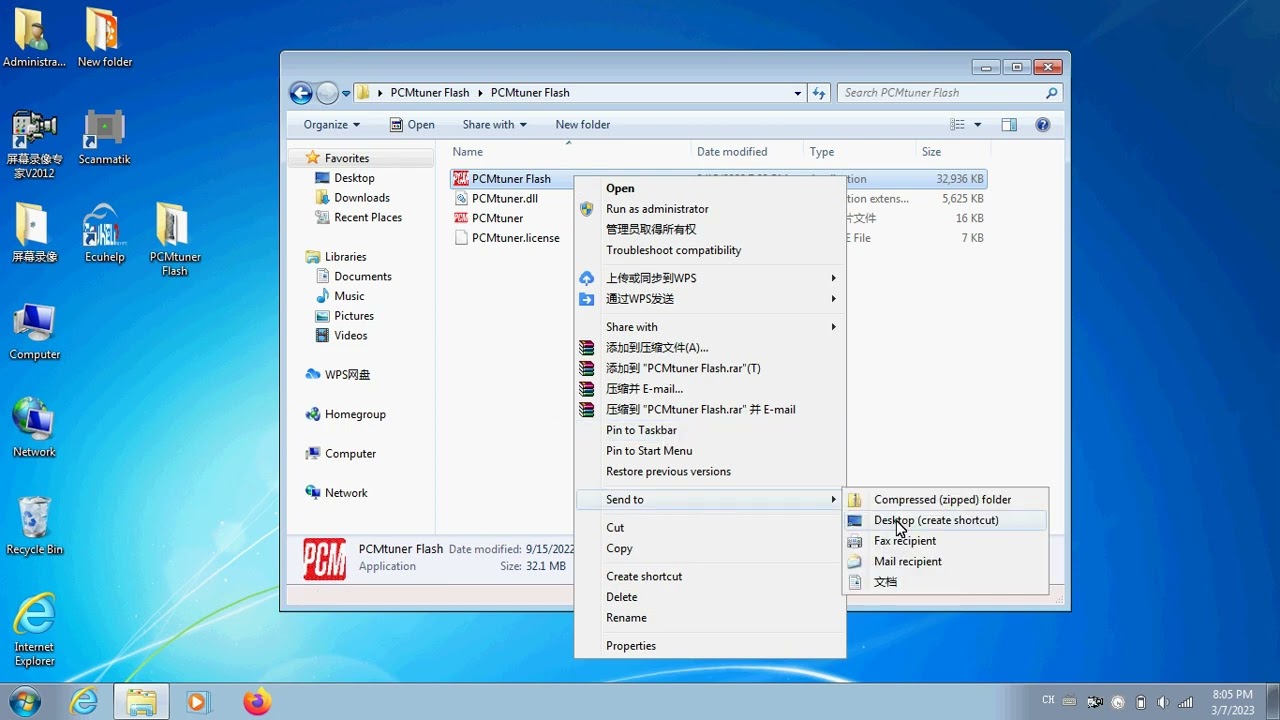Expand the address bar history dropdown

[797, 93]
